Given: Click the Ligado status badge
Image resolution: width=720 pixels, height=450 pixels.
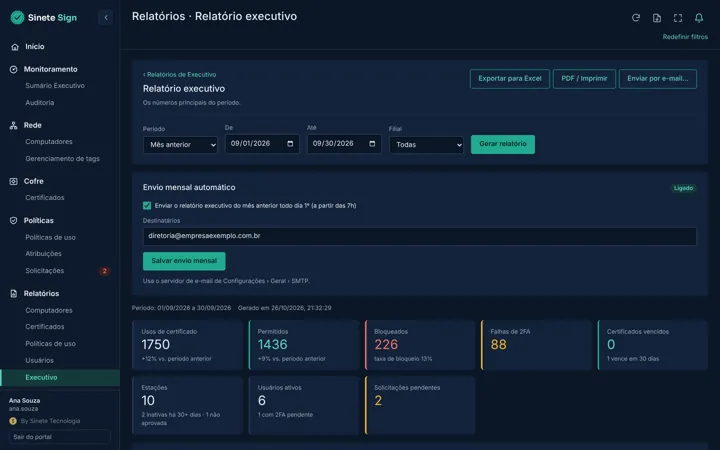Looking at the screenshot, I should coord(683,188).
